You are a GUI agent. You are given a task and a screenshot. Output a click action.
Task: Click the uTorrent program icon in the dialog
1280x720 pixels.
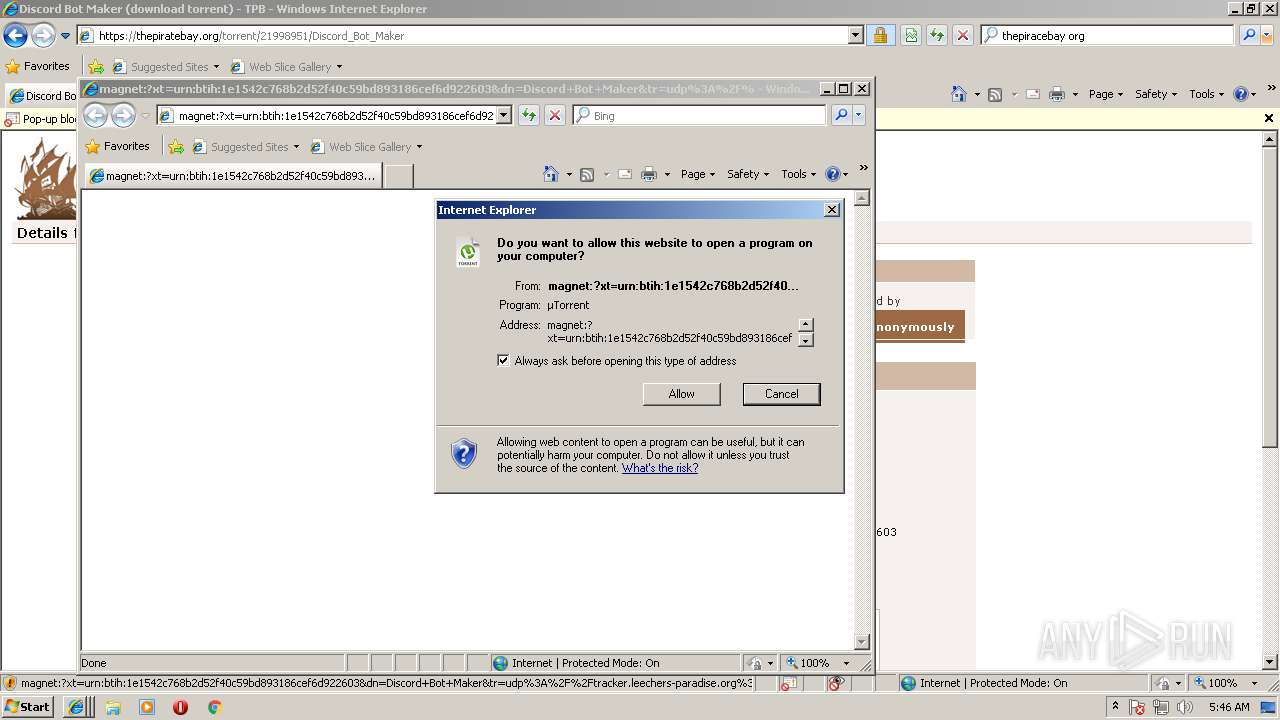coord(468,252)
